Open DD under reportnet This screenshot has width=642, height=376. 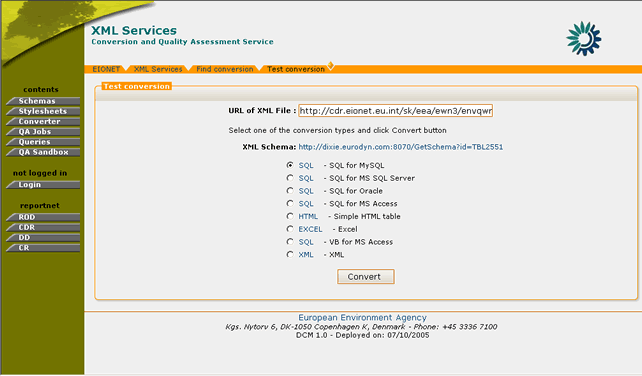click(x=43, y=238)
